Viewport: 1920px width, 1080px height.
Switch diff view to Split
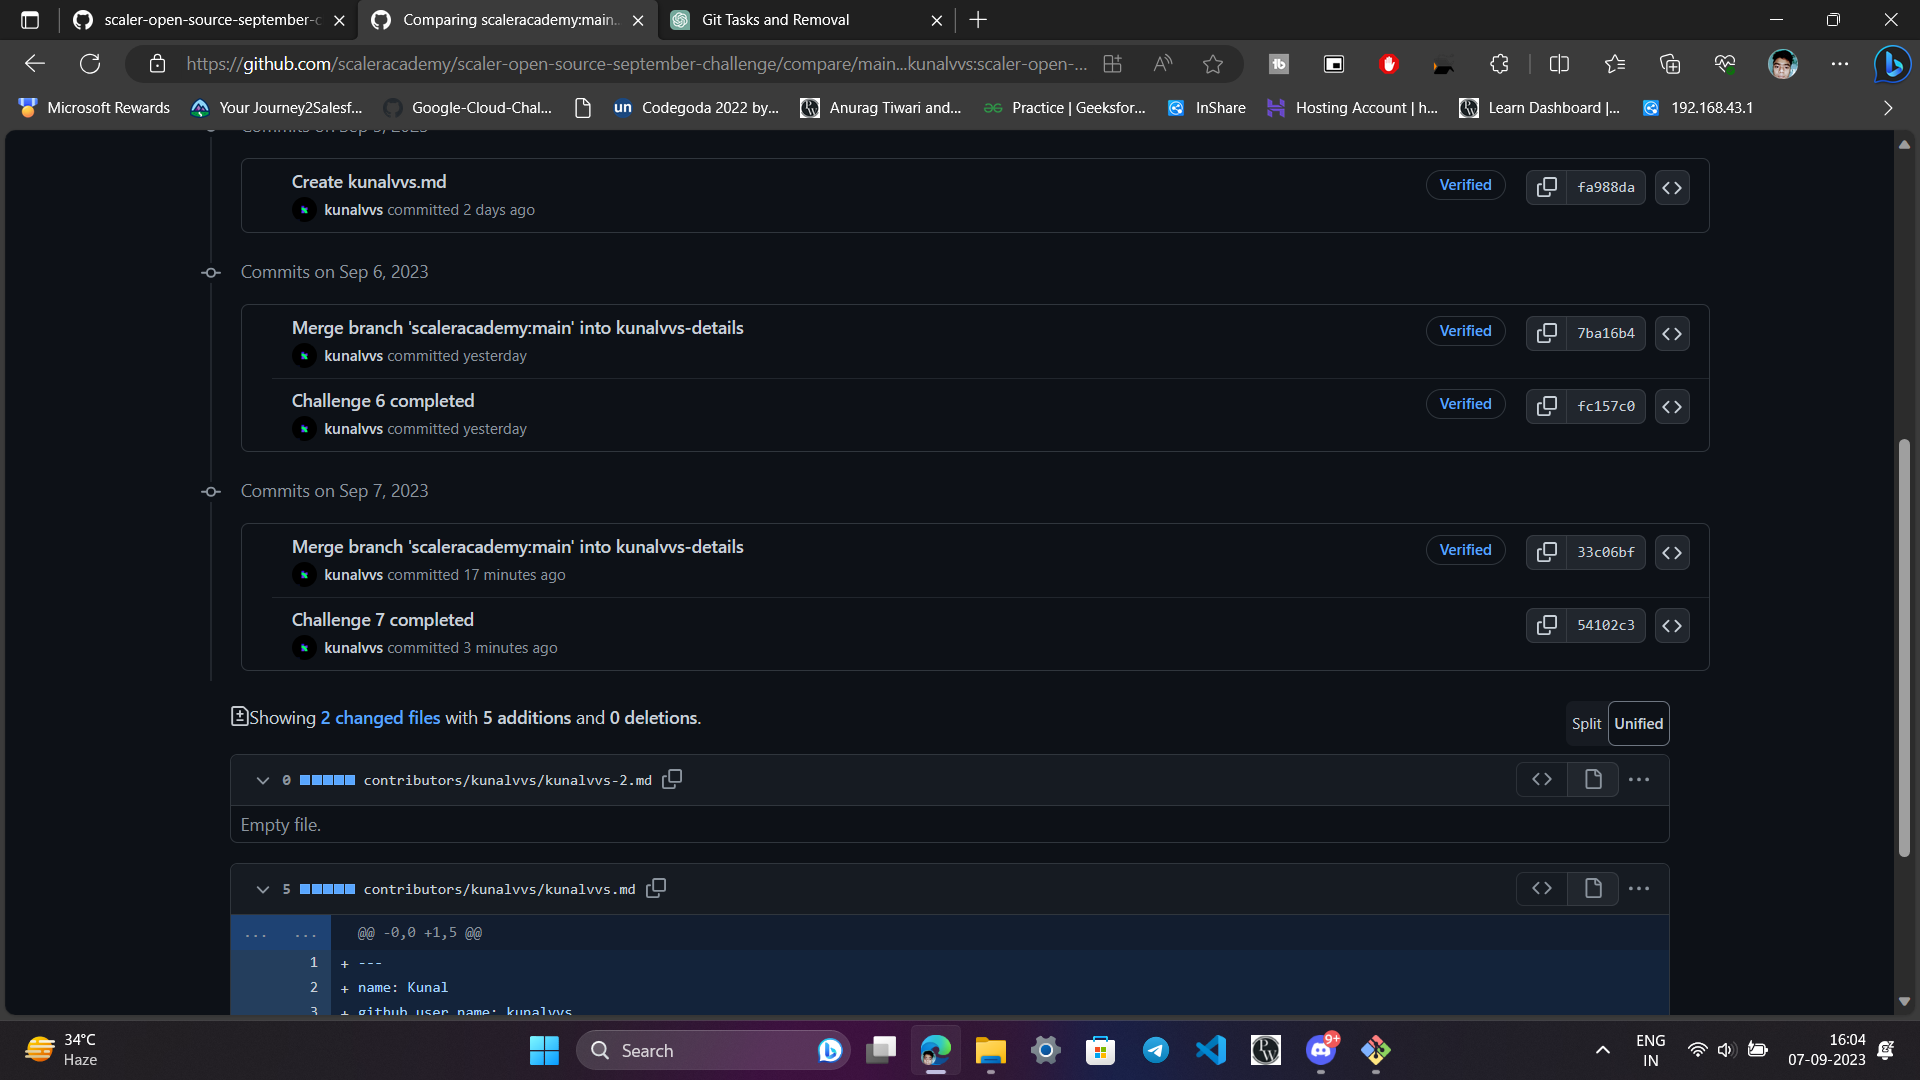coord(1586,723)
